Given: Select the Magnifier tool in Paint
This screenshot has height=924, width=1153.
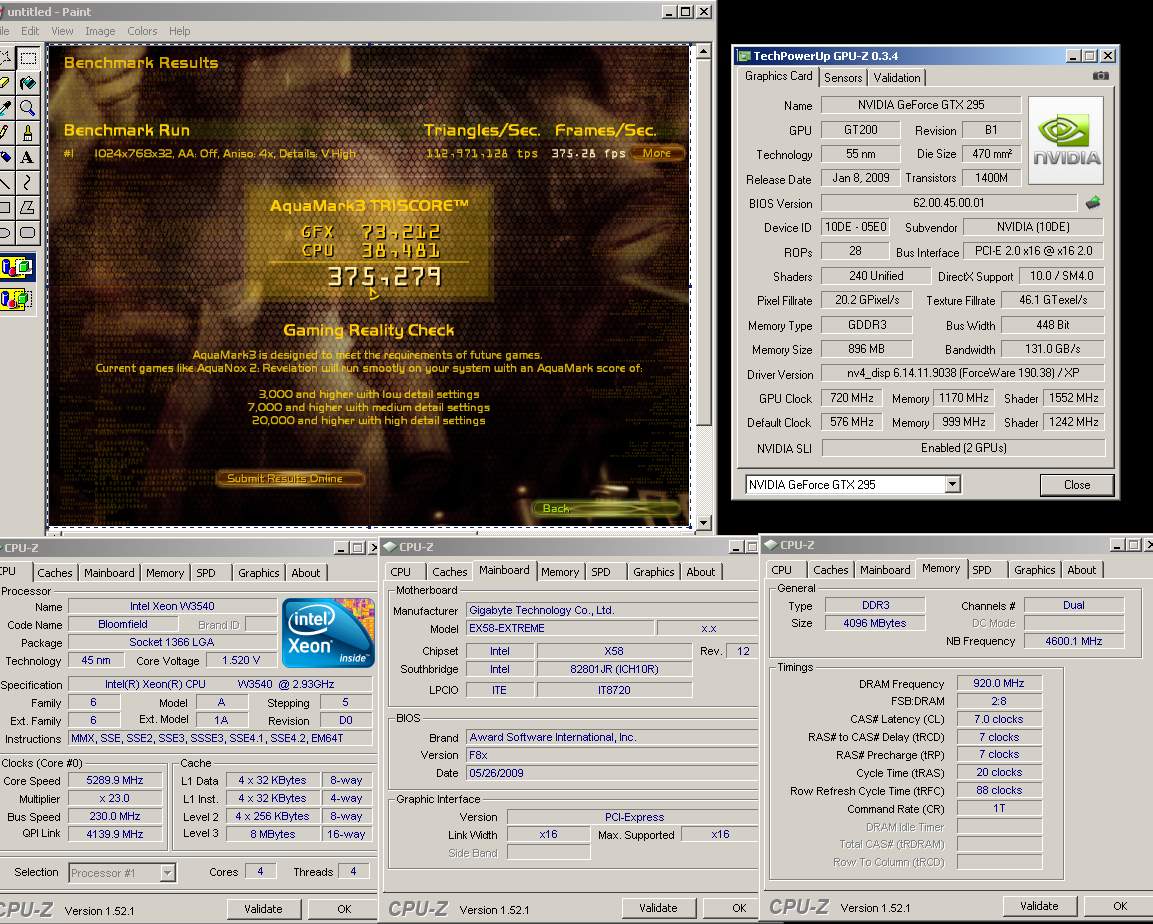Looking at the screenshot, I should click(28, 107).
